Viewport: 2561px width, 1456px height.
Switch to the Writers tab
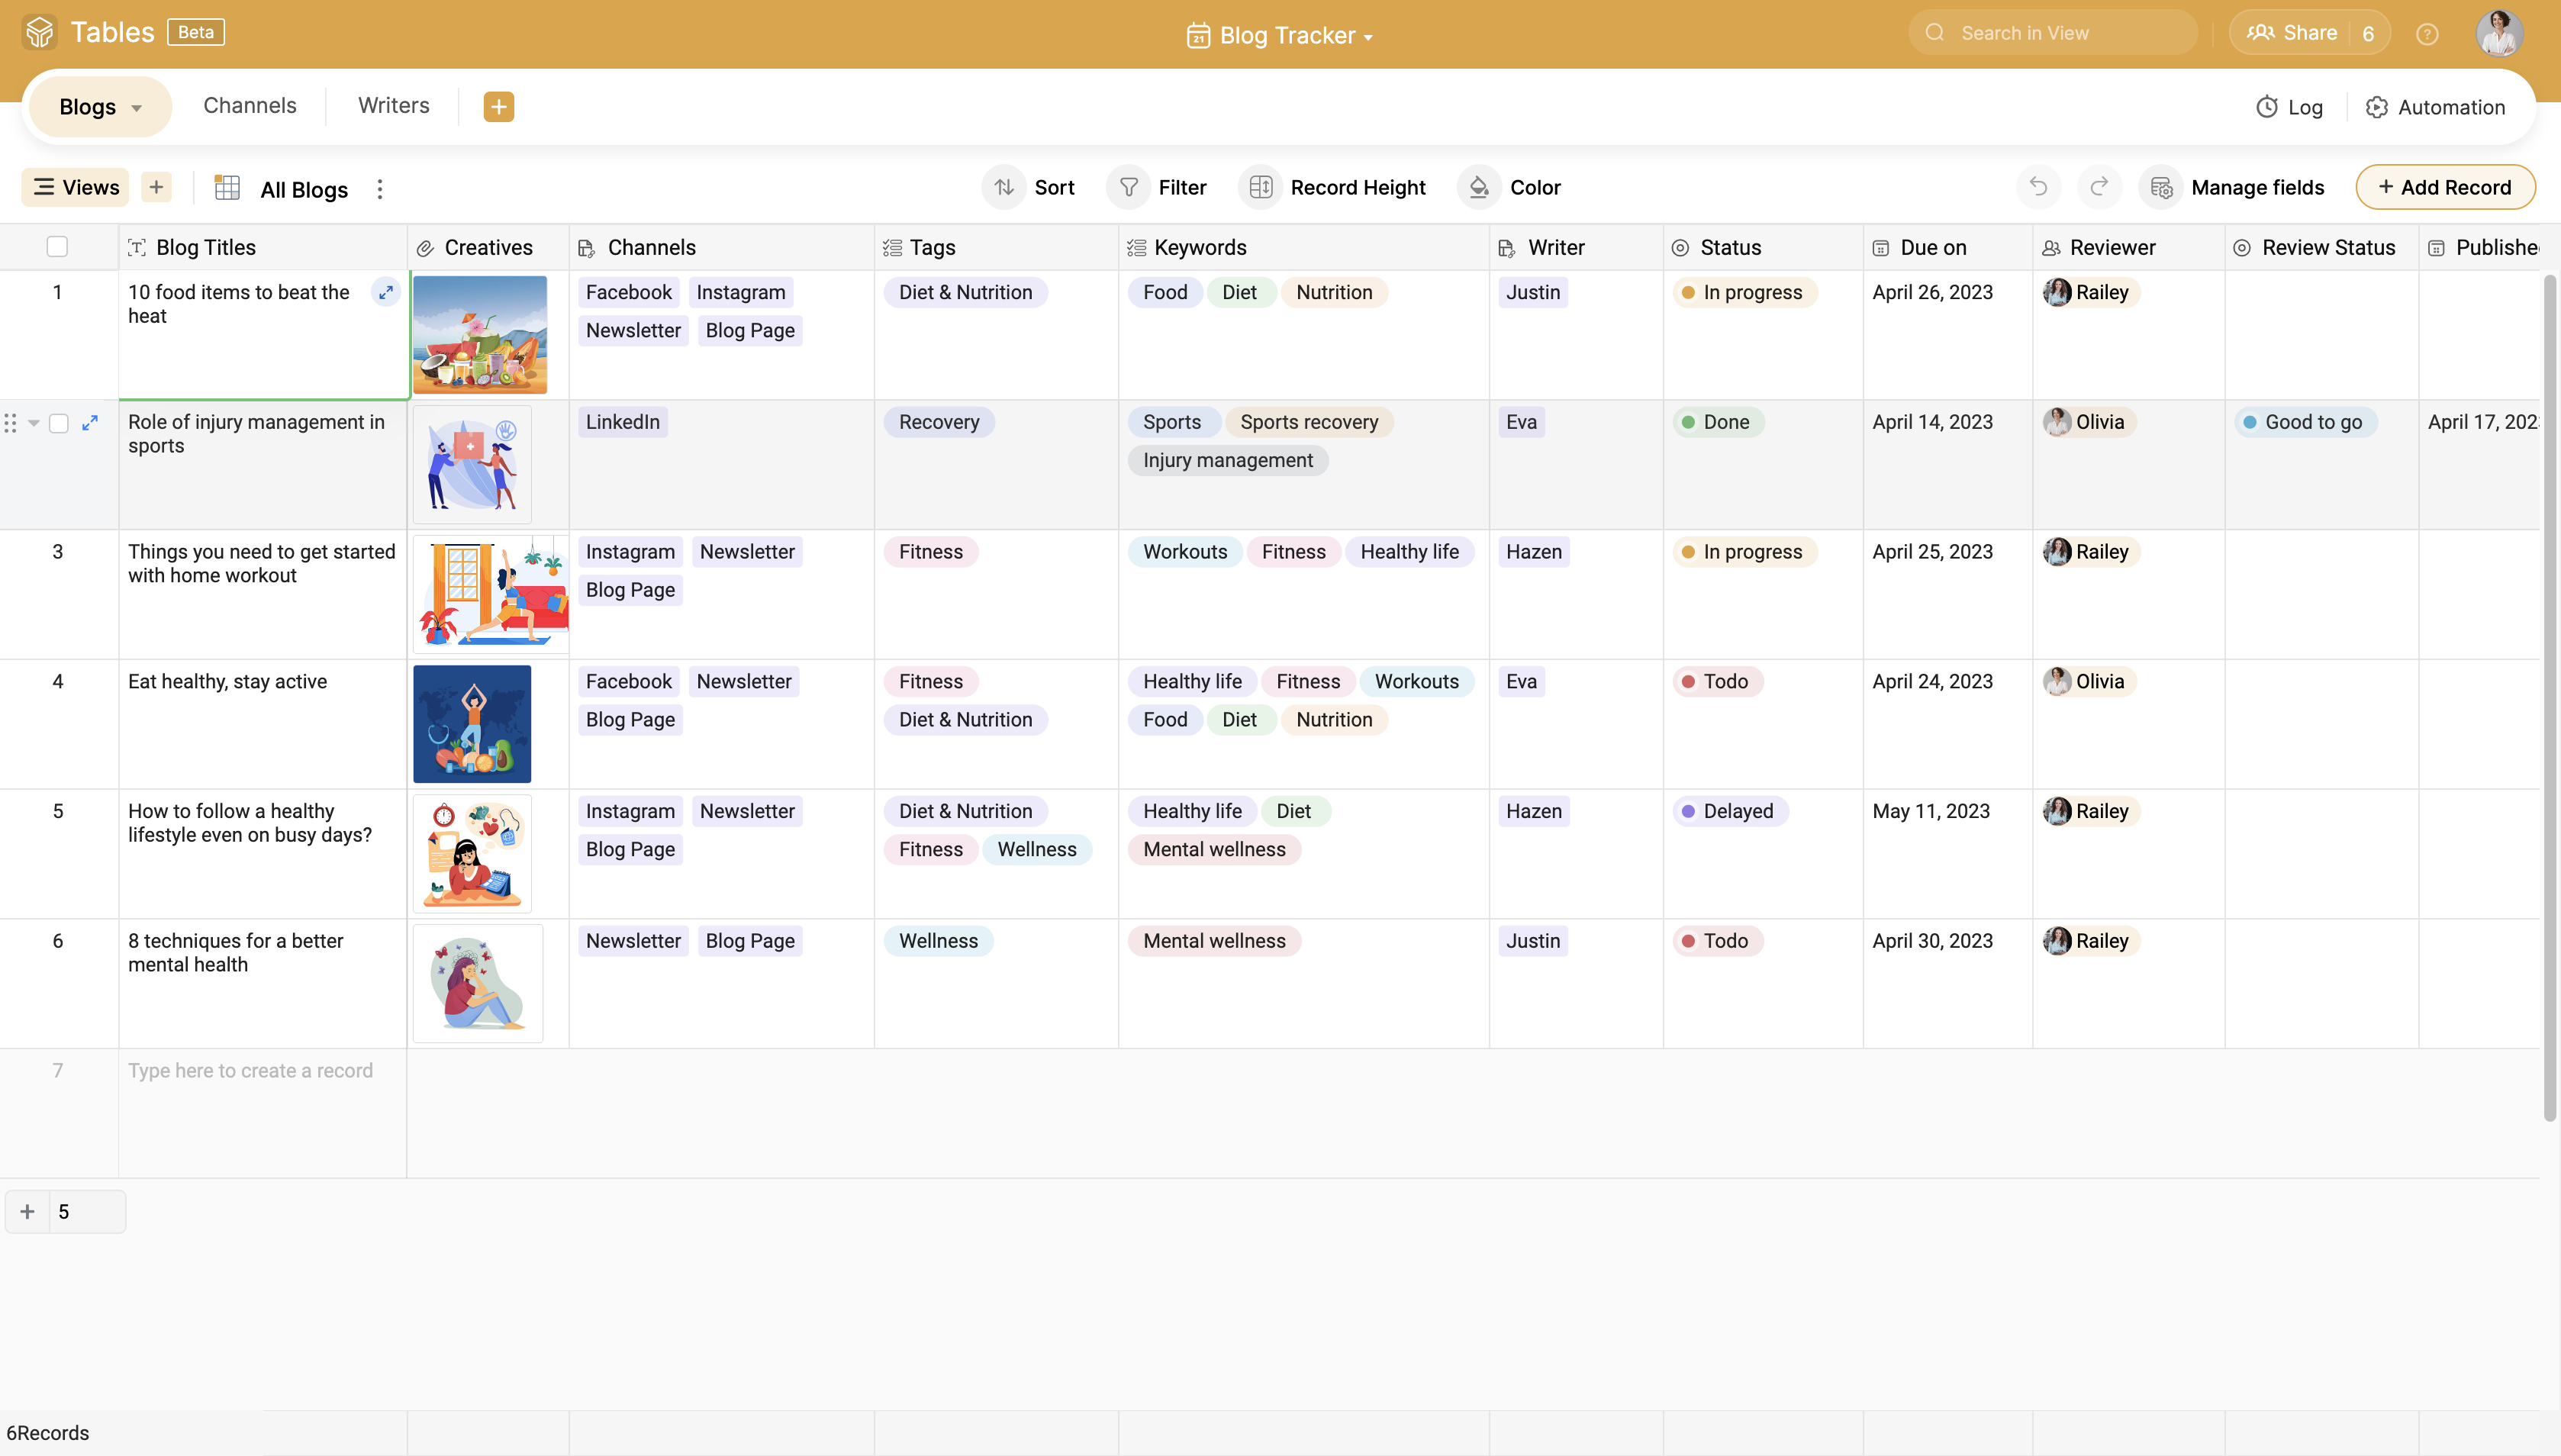(x=392, y=105)
